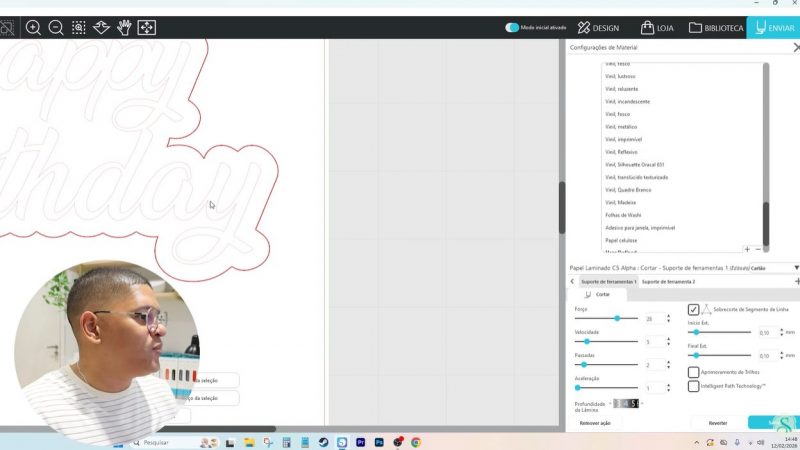Click the Fit to Window icon
Image resolution: width=800 pixels, height=450 pixels.
point(146,28)
